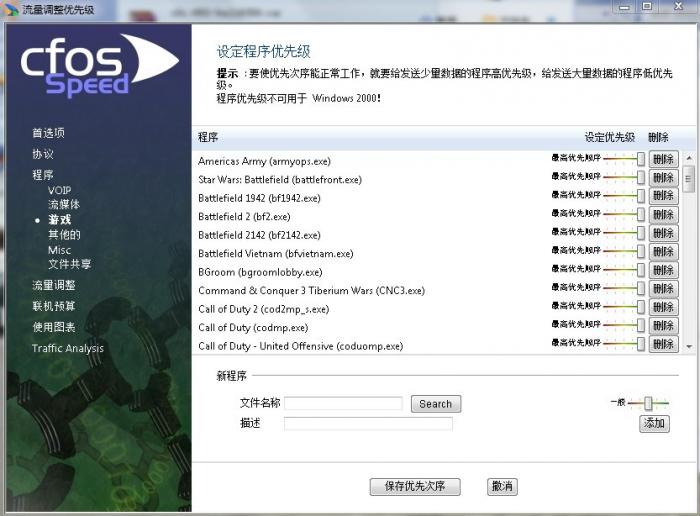Click the cFosSpeed logo
The width and height of the screenshot is (700, 516).
click(x=99, y=65)
